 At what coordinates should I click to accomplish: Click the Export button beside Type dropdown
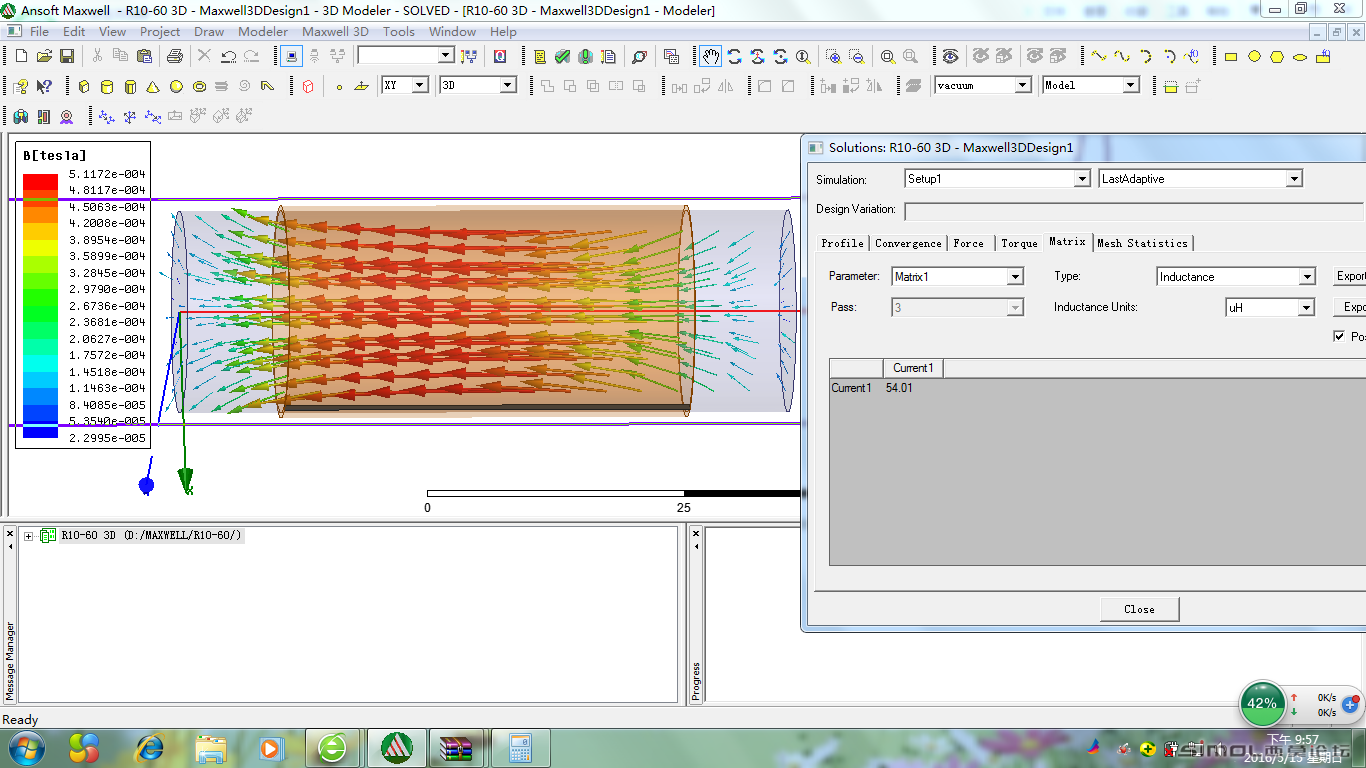(1351, 276)
